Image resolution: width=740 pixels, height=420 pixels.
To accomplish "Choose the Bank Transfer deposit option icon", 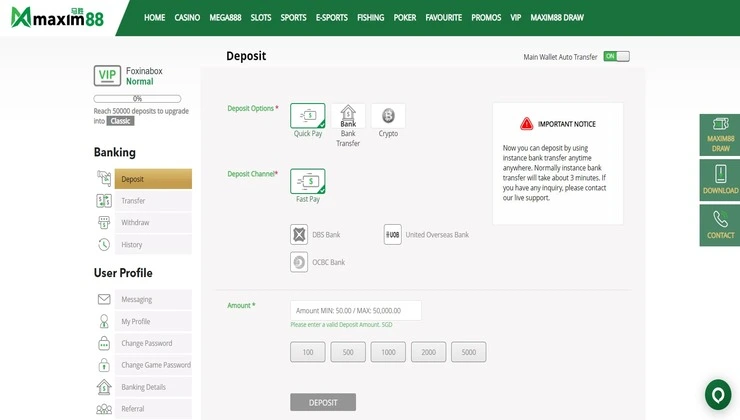I will pyautogui.click(x=348, y=116).
